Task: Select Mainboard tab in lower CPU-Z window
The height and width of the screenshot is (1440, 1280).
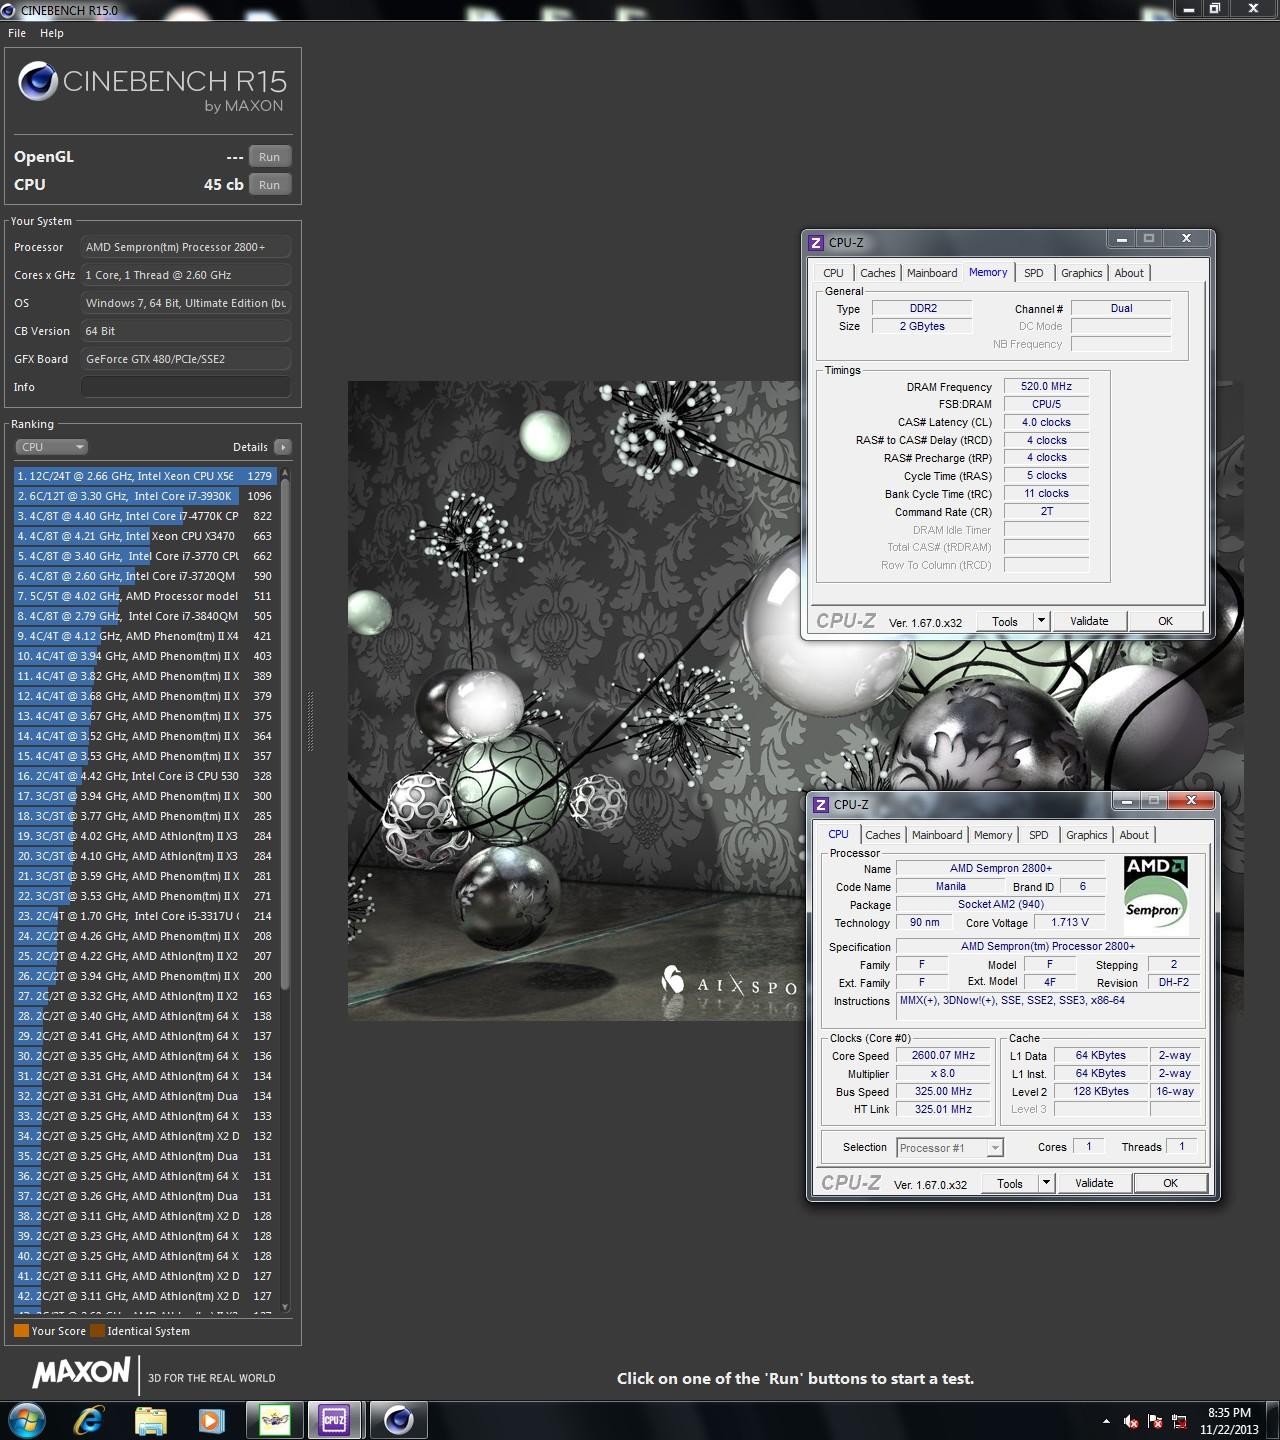Action: click(937, 835)
